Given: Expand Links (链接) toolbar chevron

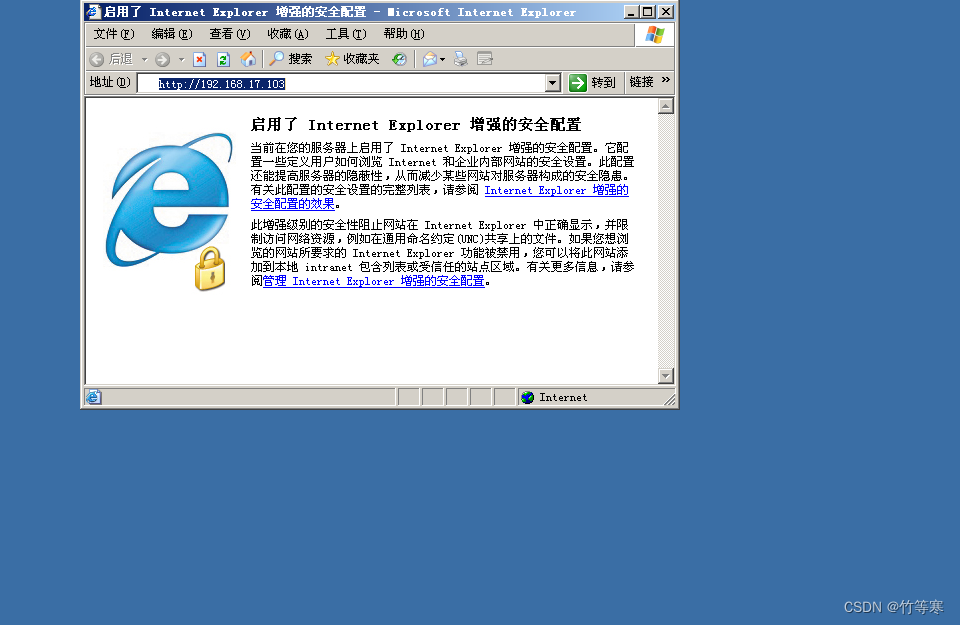Looking at the screenshot, I should tap(666, 80).
